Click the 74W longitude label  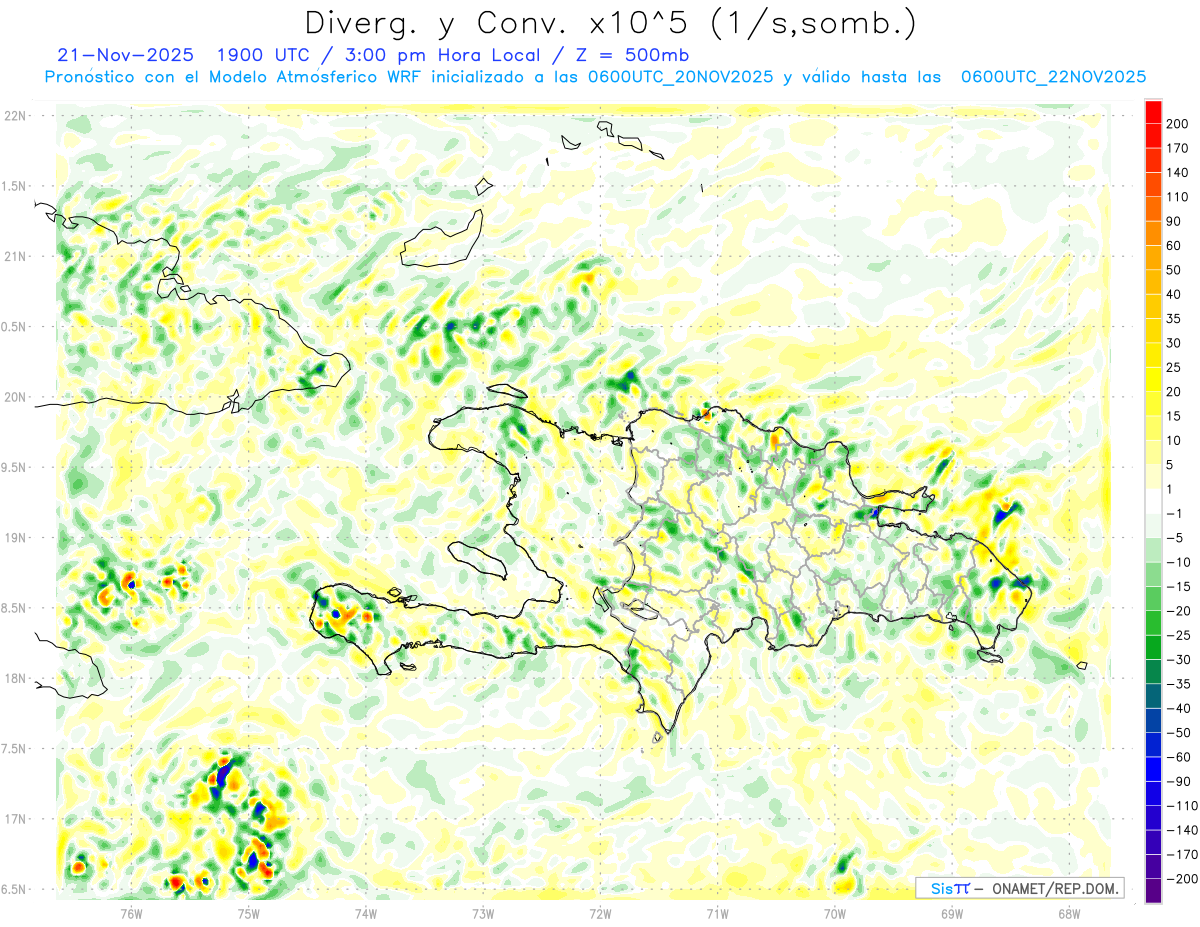[x=365, y=913]
